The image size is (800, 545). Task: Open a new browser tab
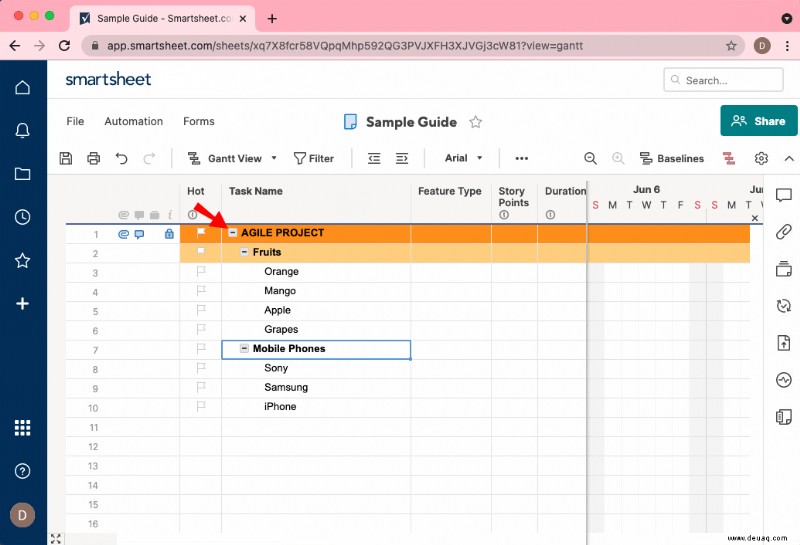click(272, 19)
